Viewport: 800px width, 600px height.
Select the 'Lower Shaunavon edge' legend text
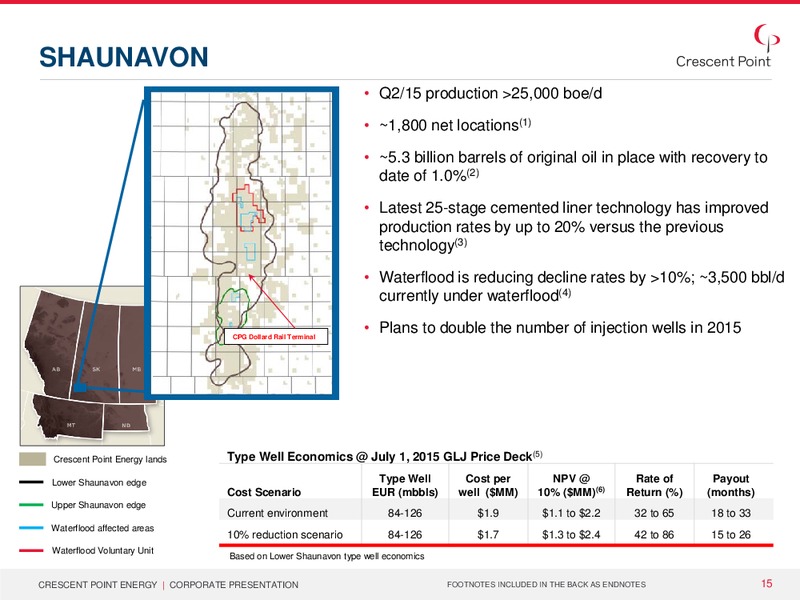tap(99, 482)
